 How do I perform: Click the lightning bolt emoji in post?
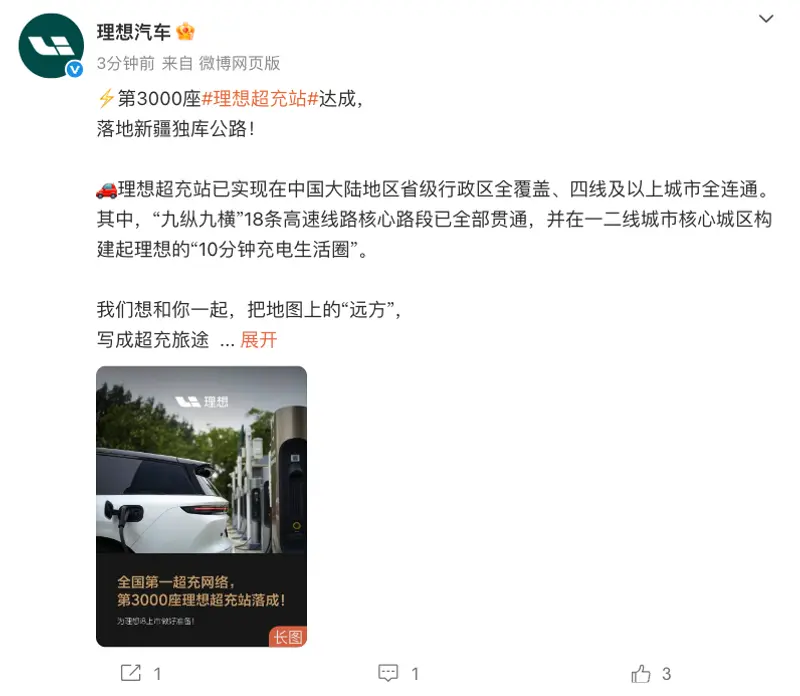coord(106,98)
